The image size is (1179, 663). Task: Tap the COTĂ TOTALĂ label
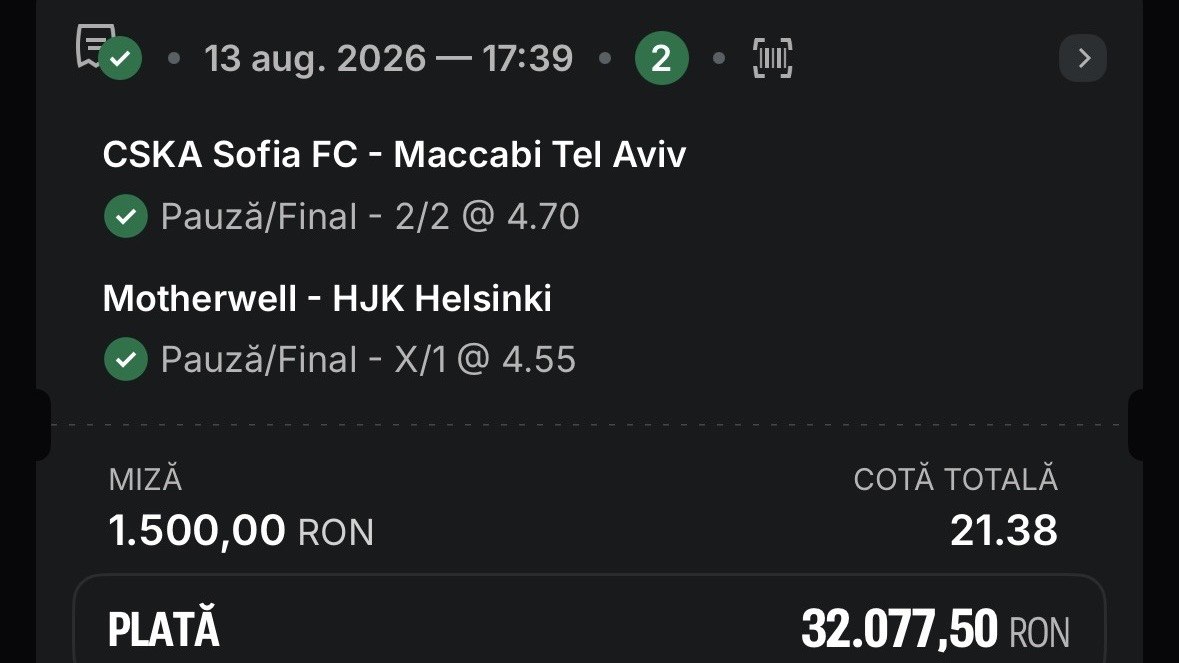956,480
